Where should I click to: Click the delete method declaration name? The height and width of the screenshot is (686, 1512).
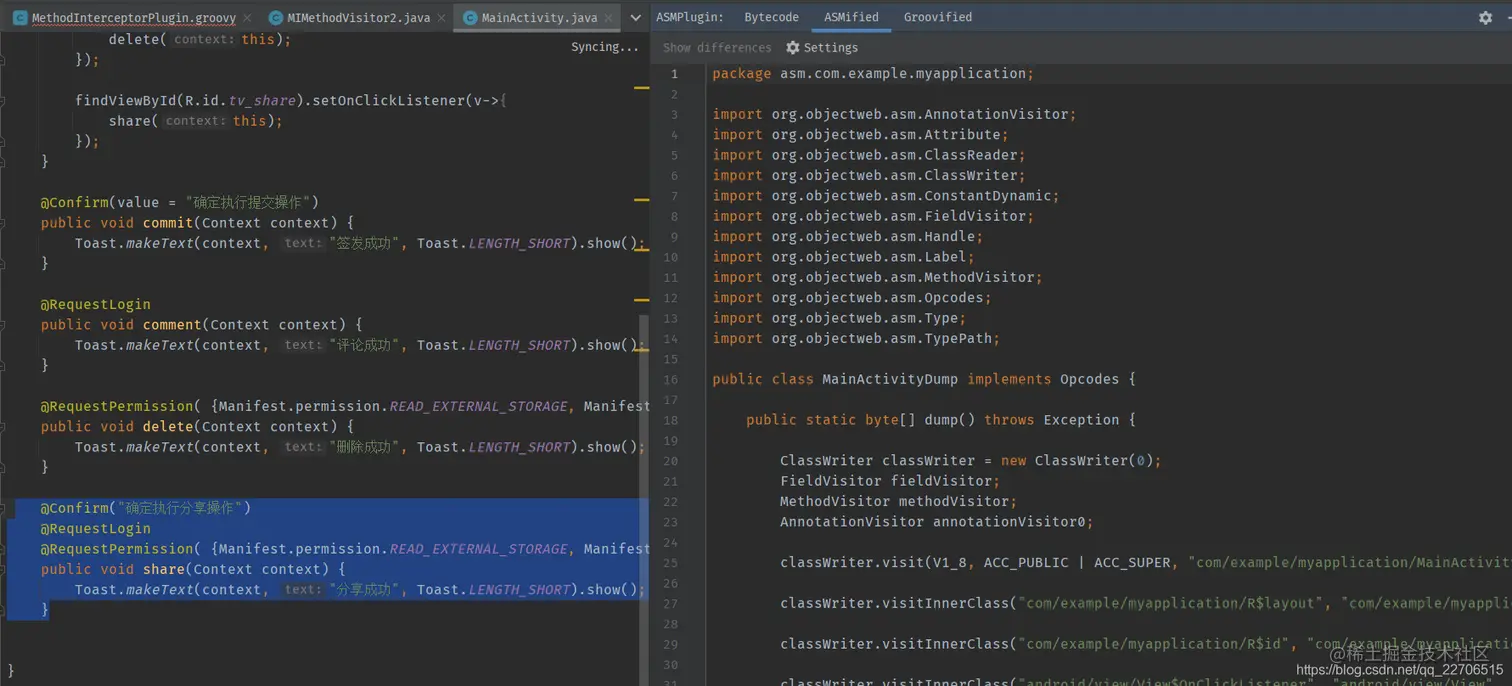click(x=168, y=427)
